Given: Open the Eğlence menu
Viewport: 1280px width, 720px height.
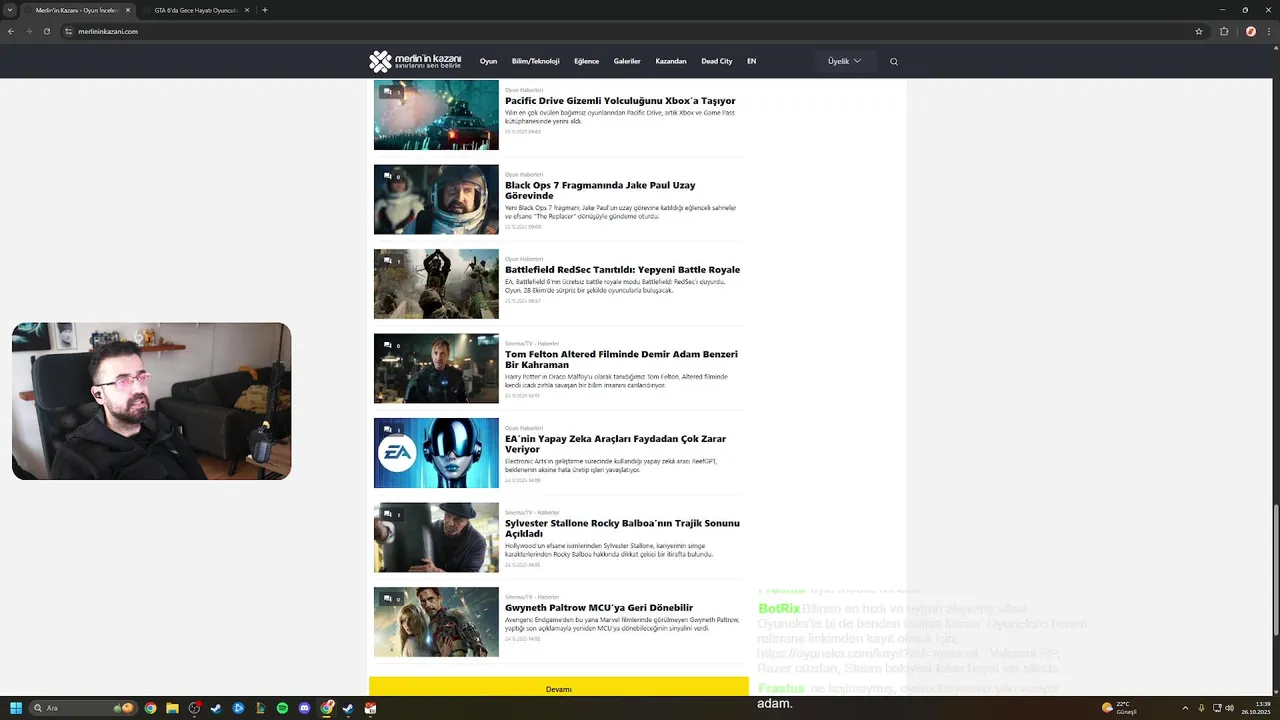Looking at the screenshot, I should (x=586, y=61).
